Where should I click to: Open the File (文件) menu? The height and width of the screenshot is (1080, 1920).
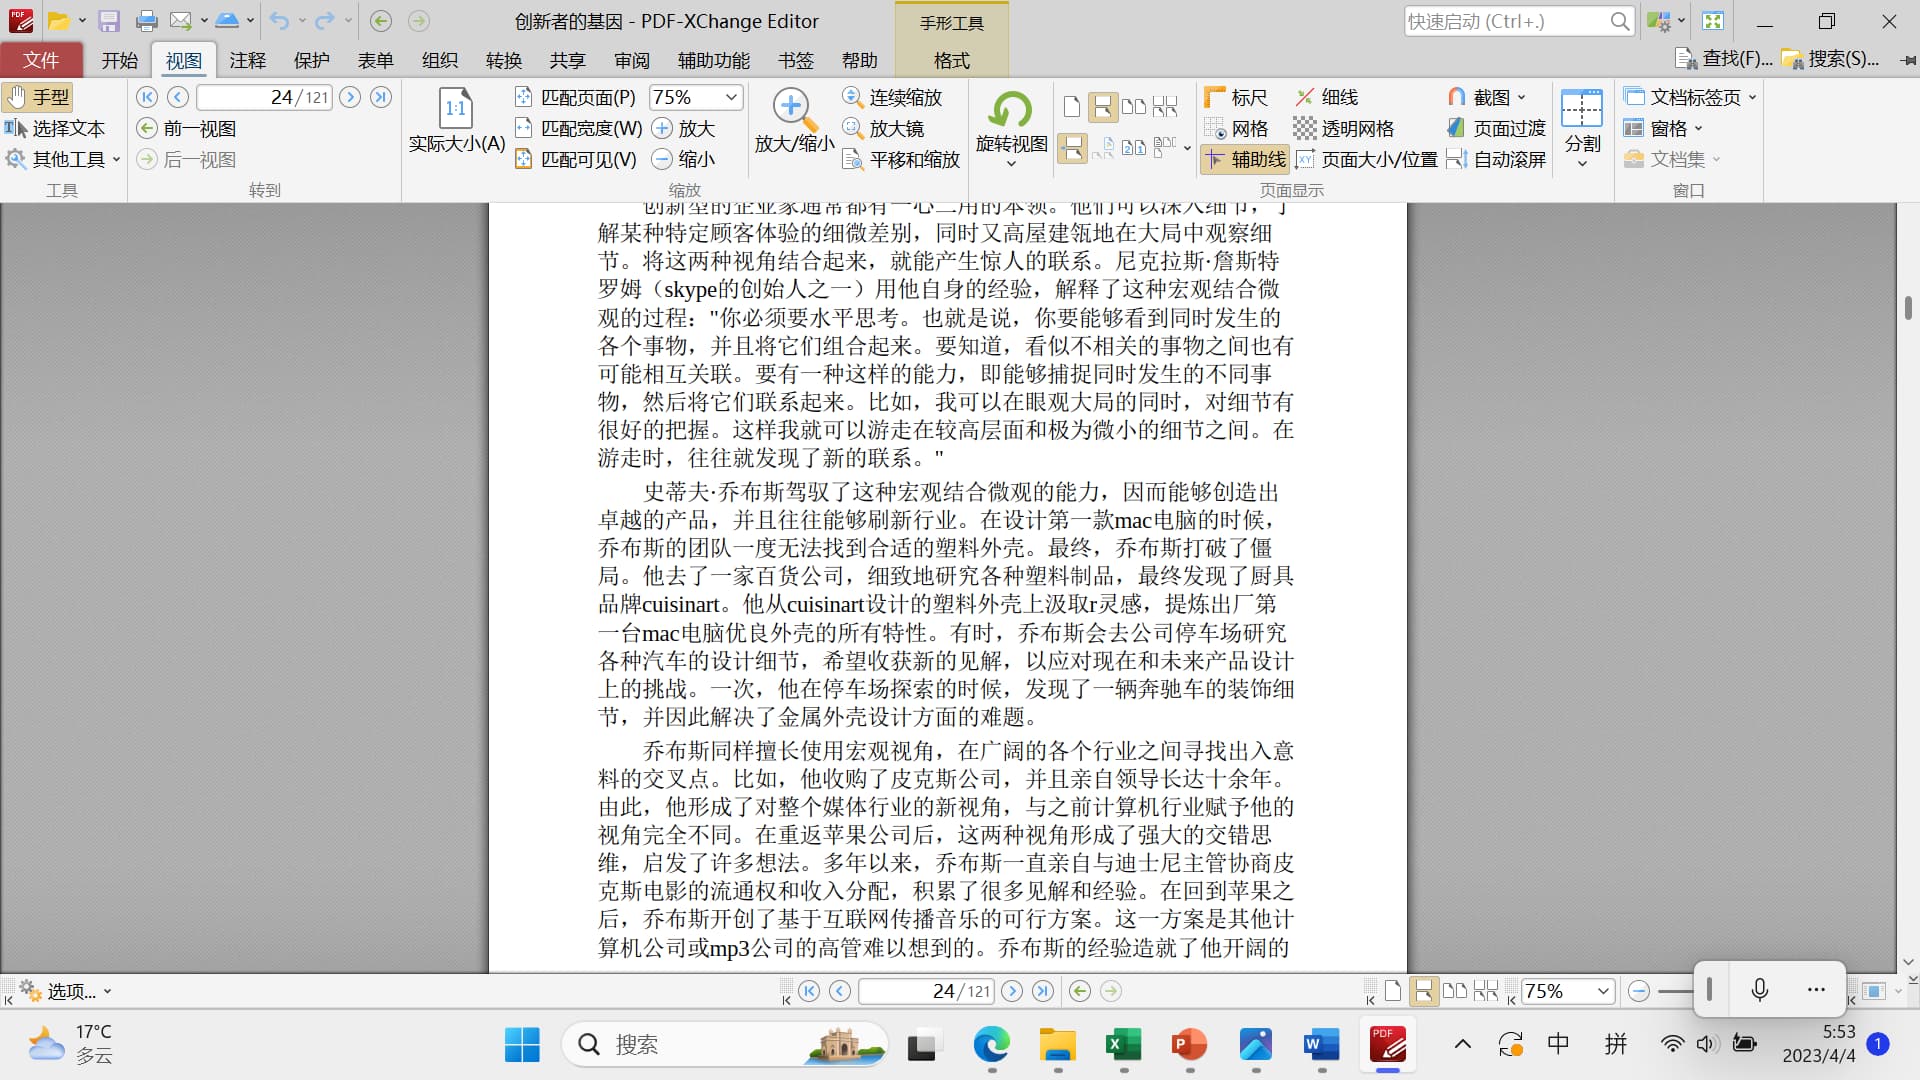point(41,60)
